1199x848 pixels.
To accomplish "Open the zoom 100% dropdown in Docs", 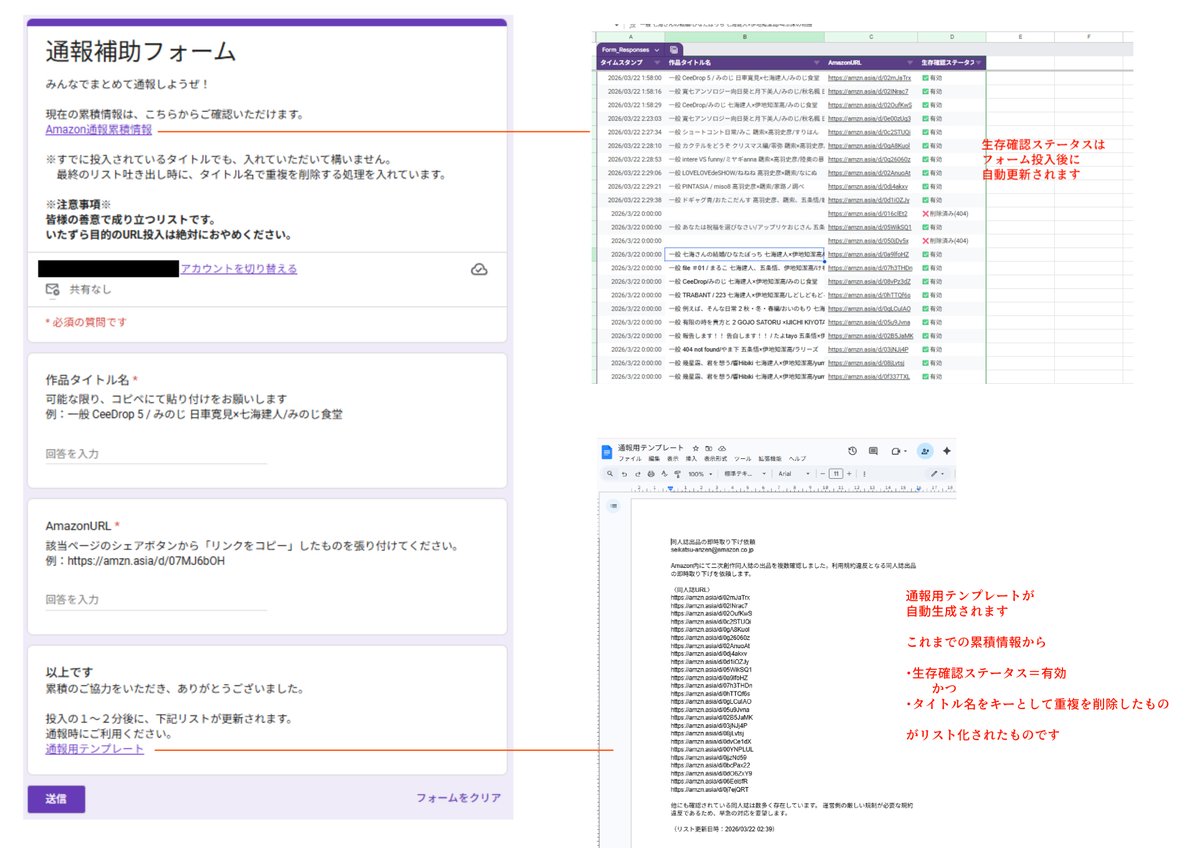I will (x=700, y=474).
